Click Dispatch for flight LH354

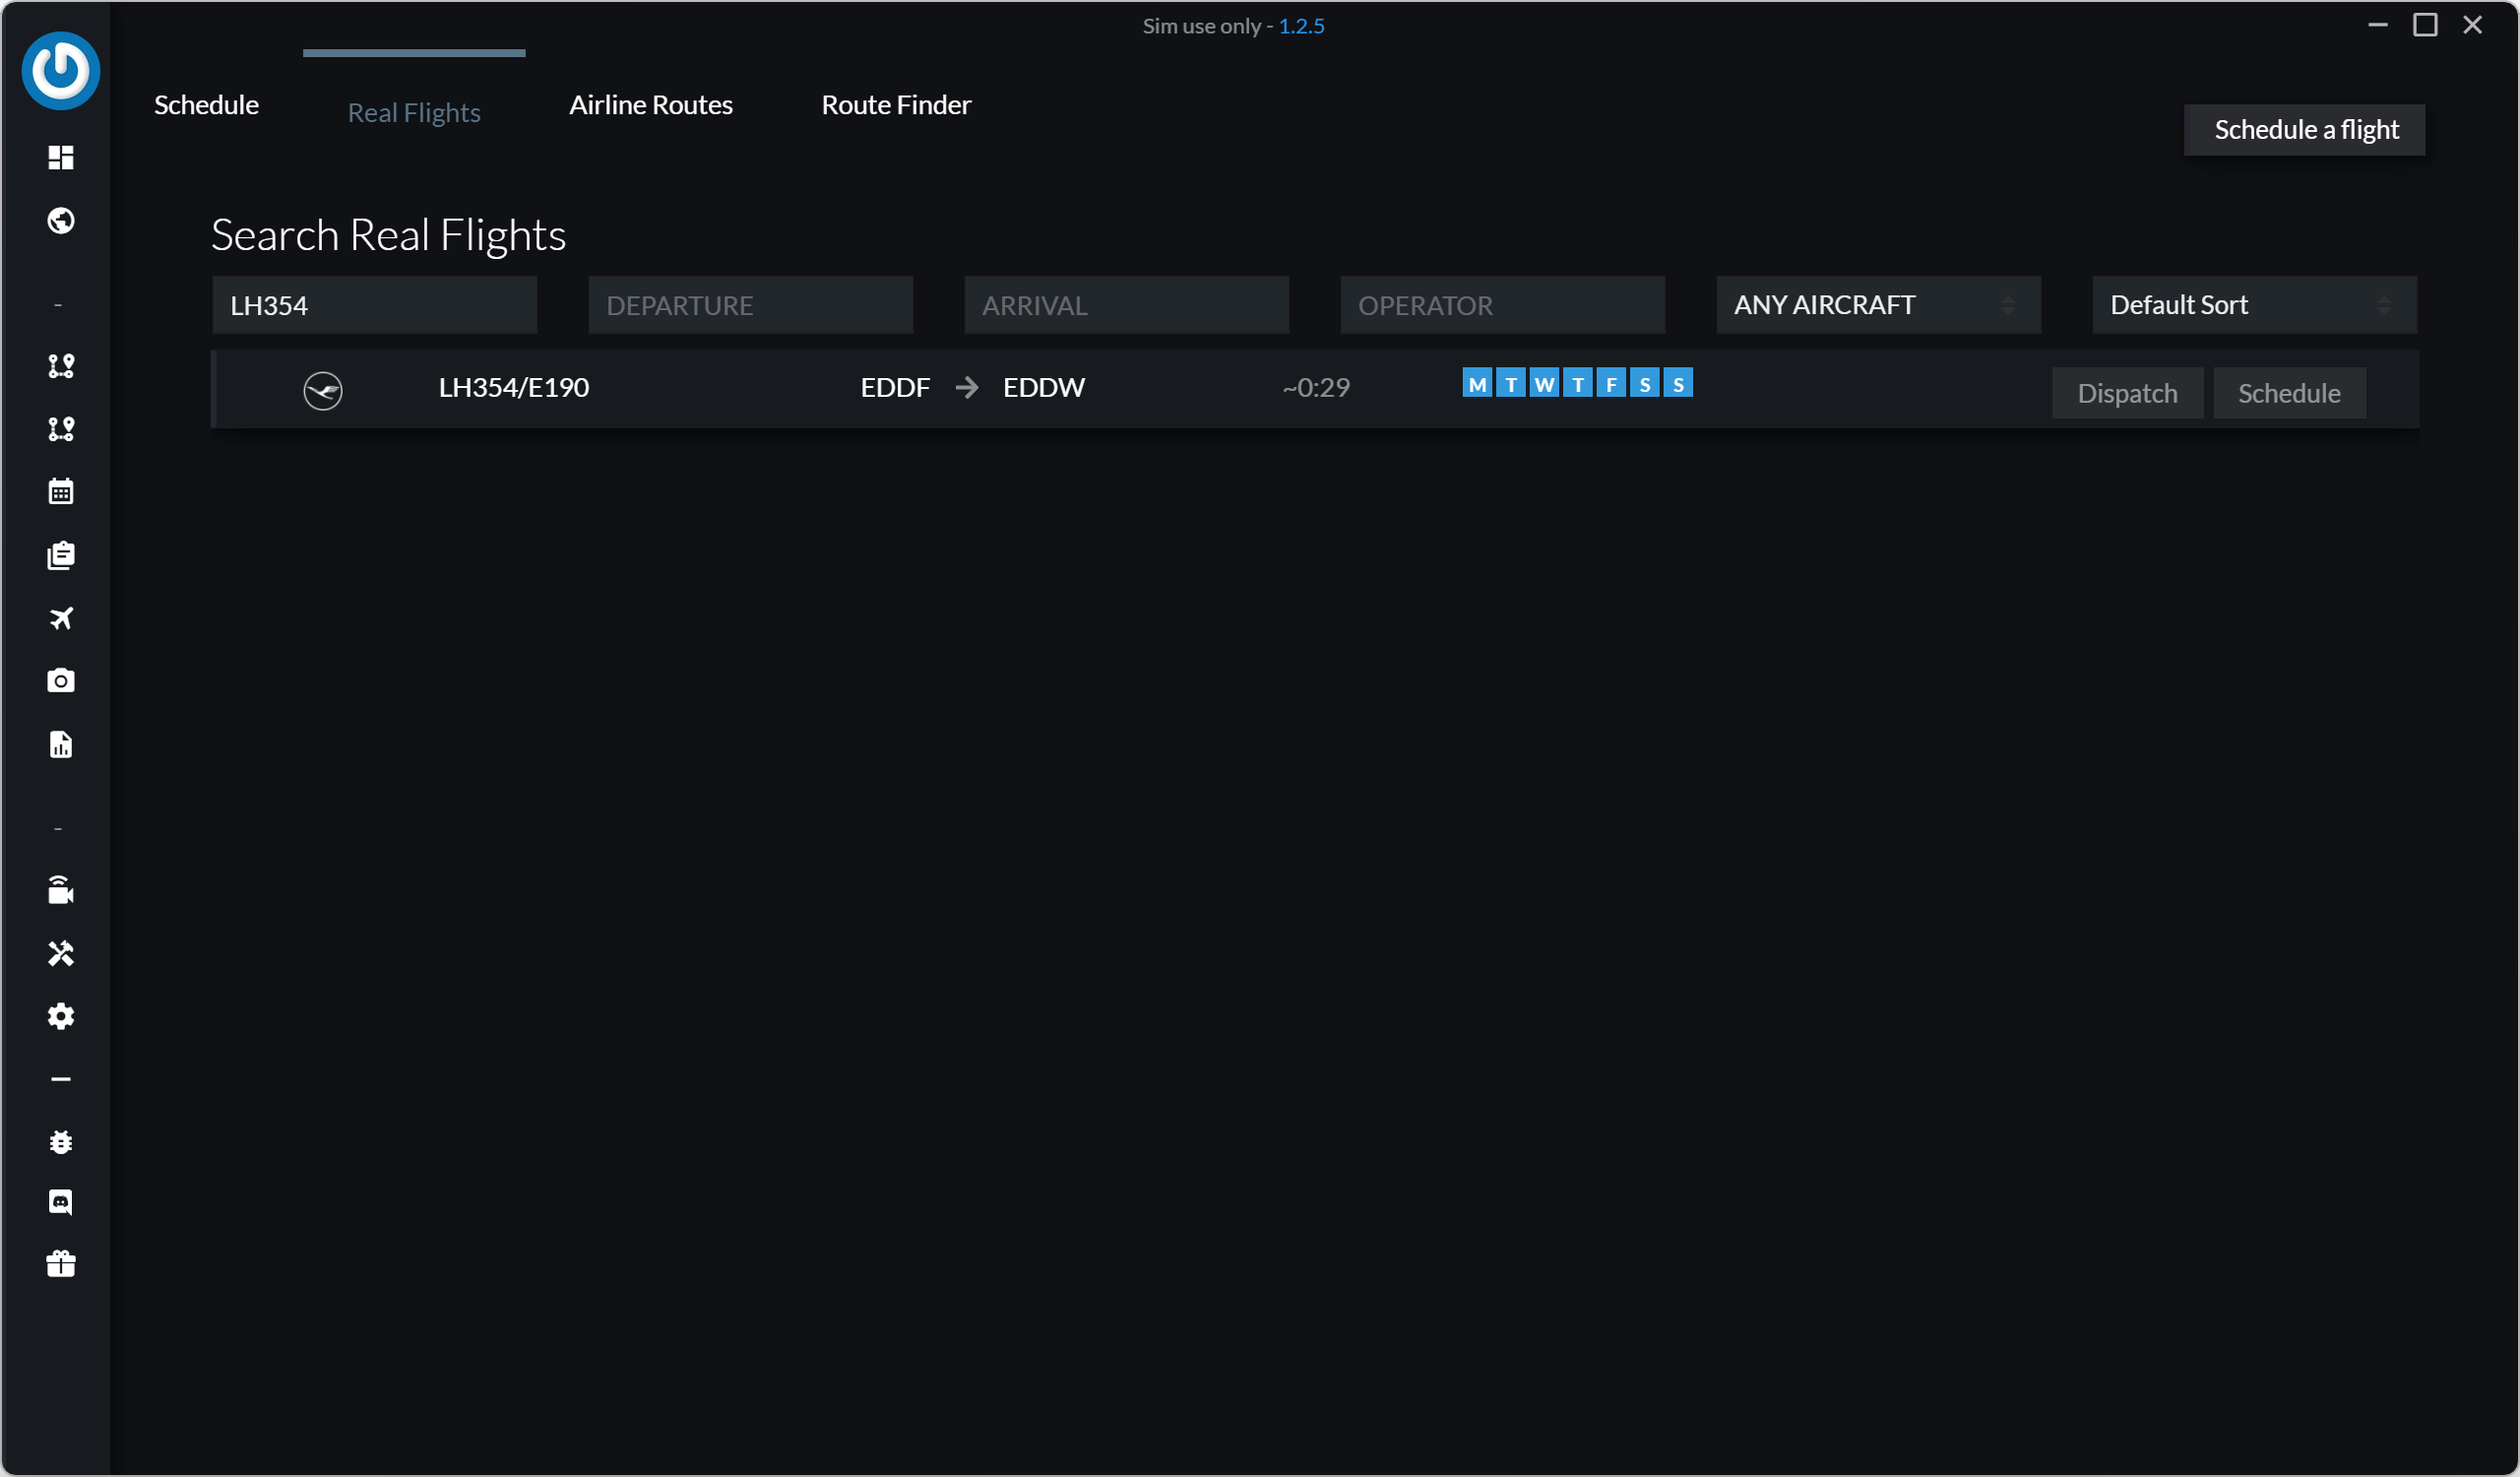click(x=2126, y=393)
